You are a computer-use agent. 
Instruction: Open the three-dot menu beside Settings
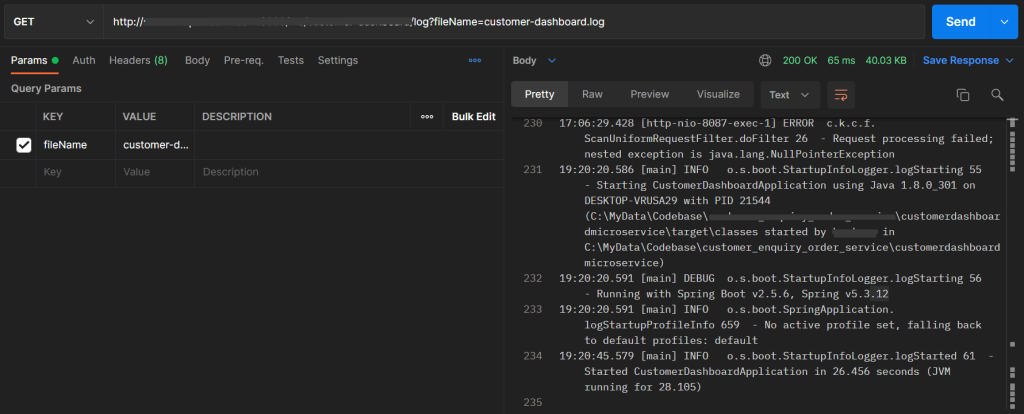475,60
